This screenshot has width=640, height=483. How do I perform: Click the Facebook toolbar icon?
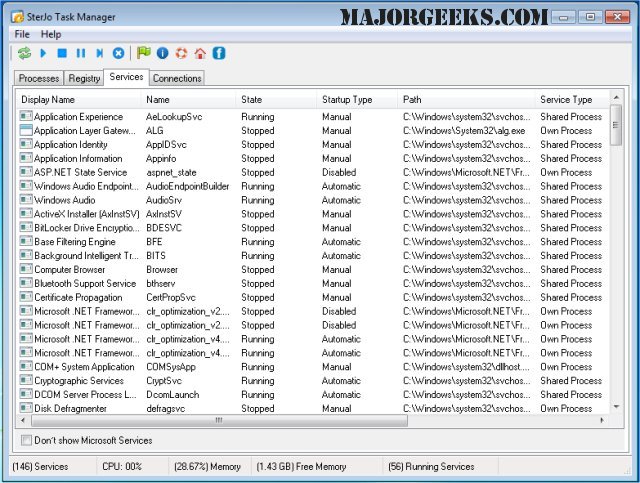(219, 53)
